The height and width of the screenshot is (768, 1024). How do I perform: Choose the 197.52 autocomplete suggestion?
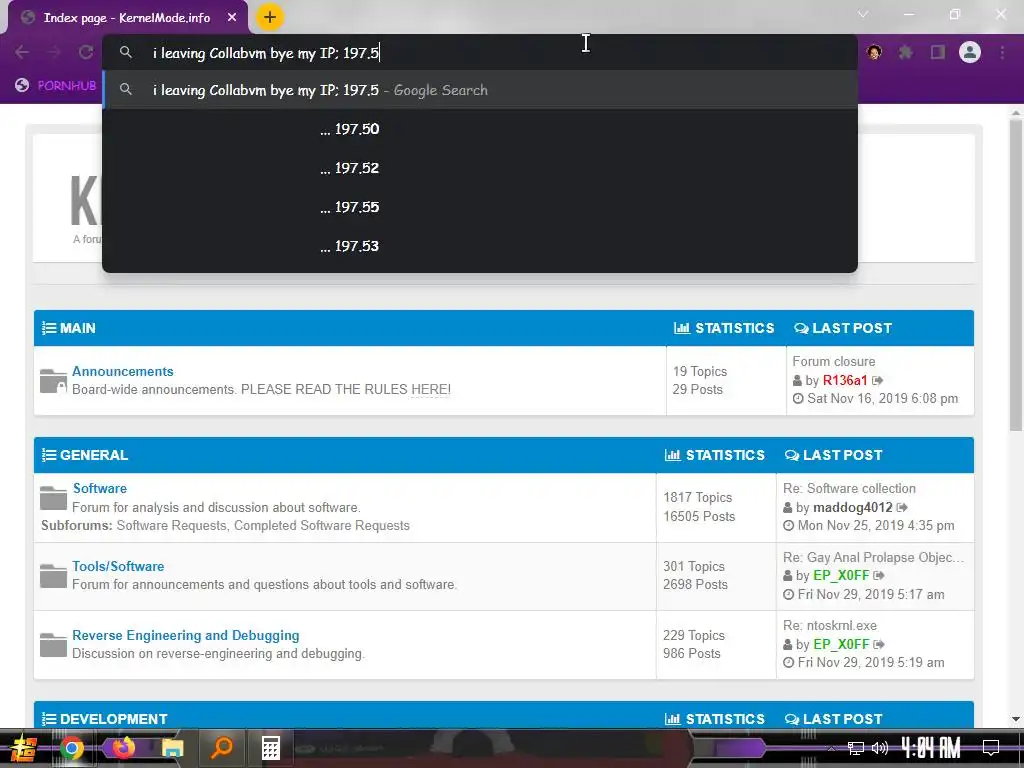pos(479,168)
